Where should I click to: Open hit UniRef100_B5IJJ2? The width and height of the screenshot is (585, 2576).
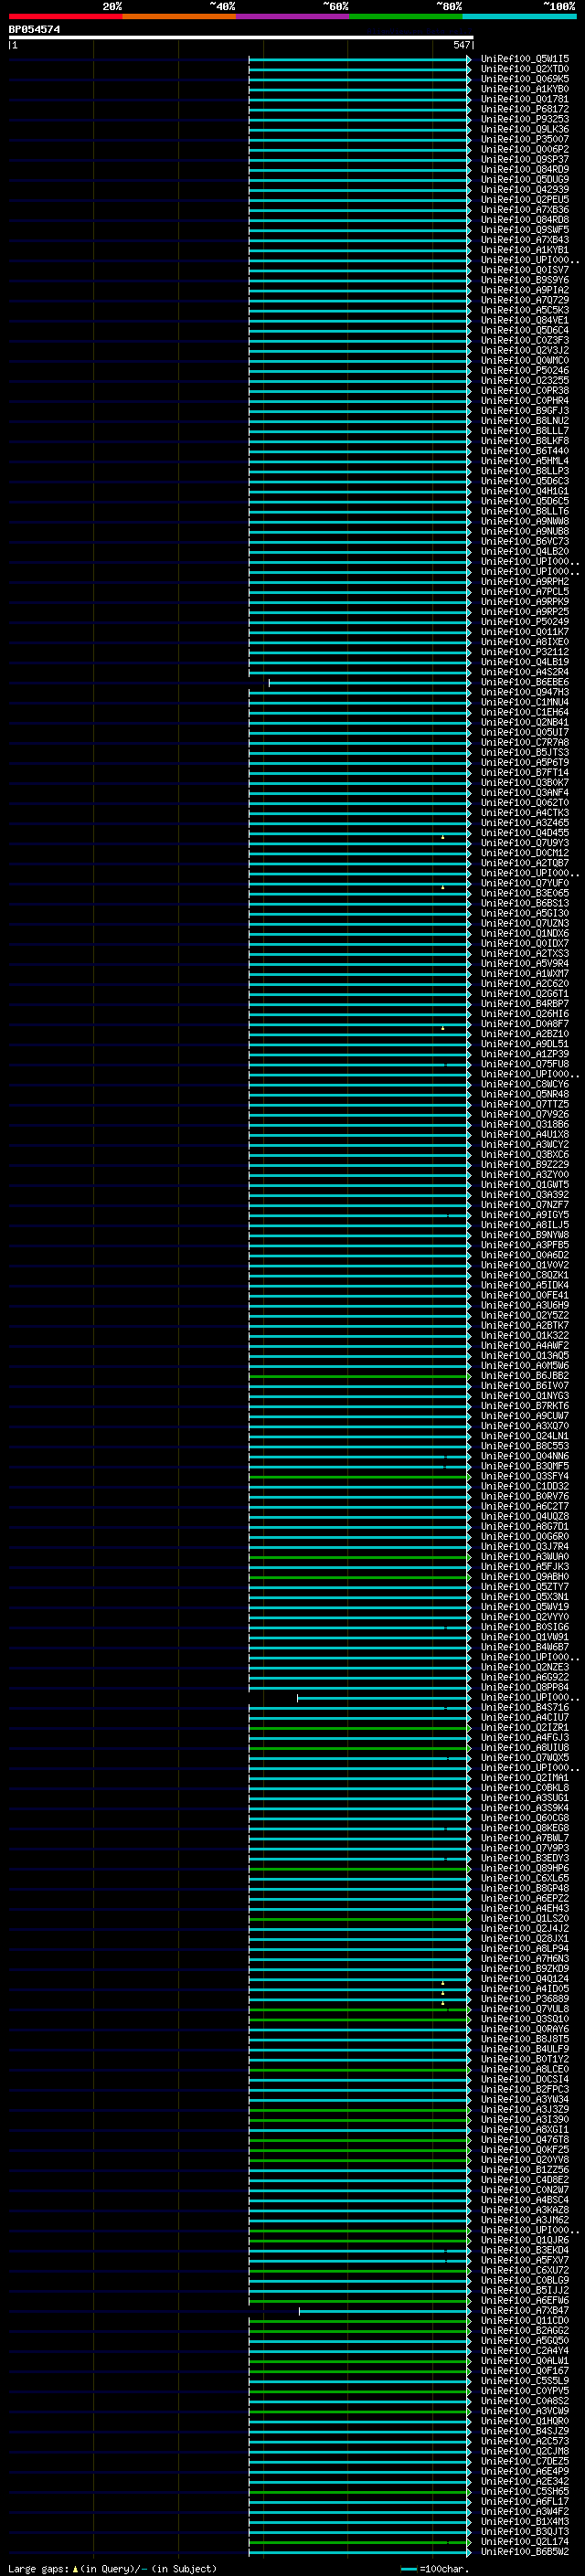point(525,2290)
